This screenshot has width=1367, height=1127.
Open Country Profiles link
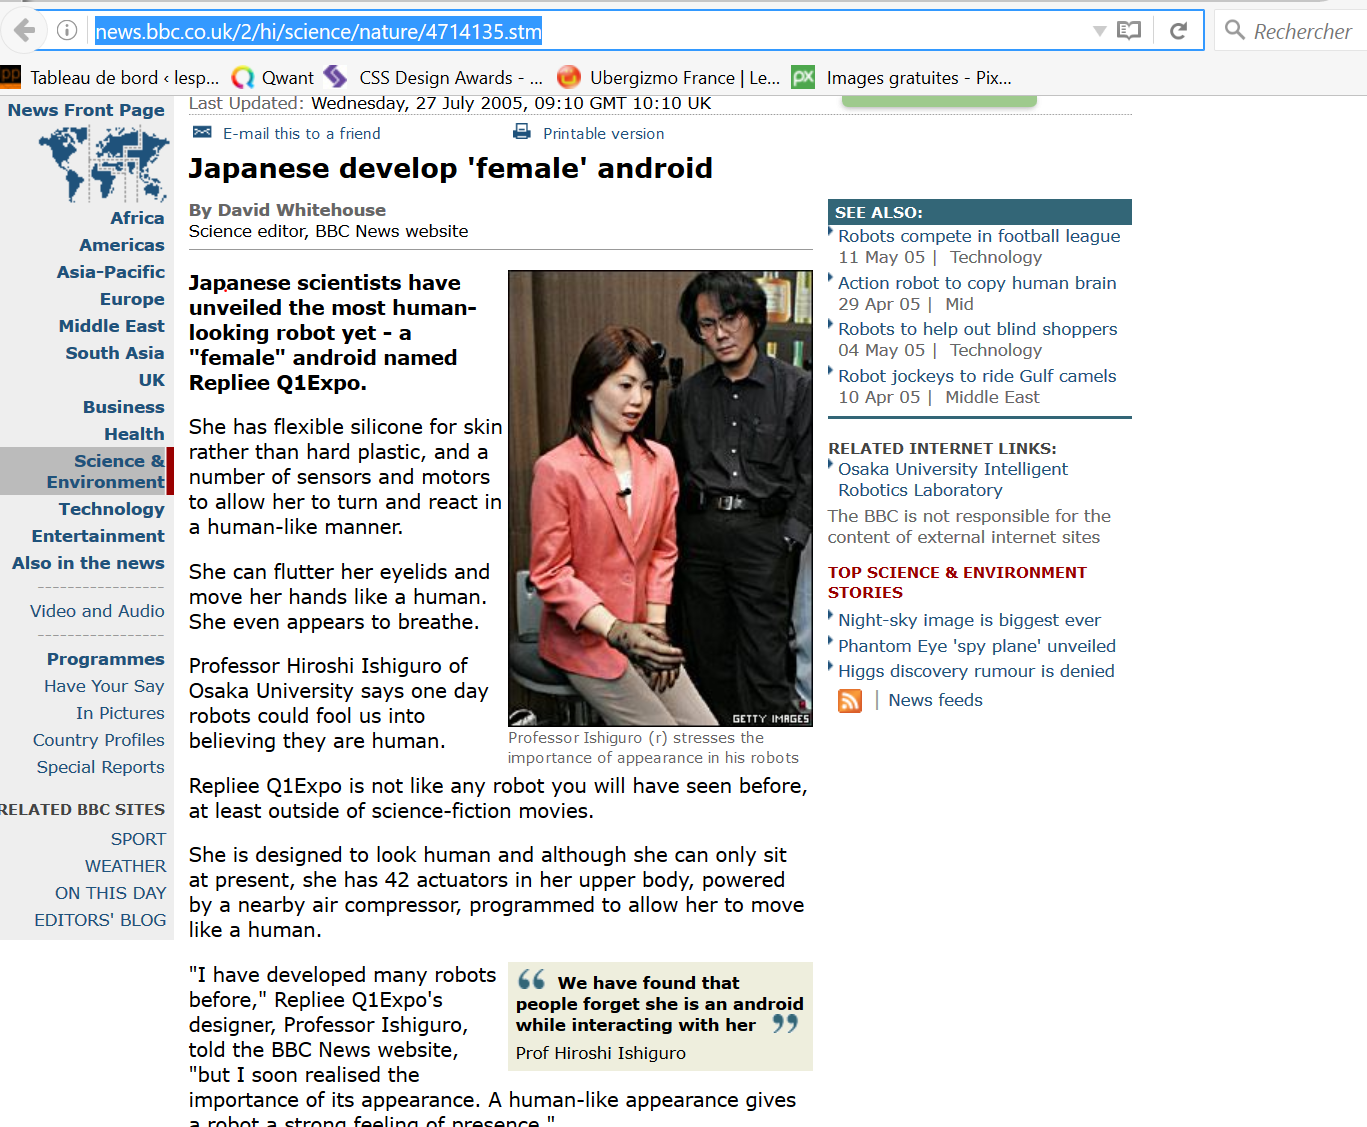coord(99,740)
